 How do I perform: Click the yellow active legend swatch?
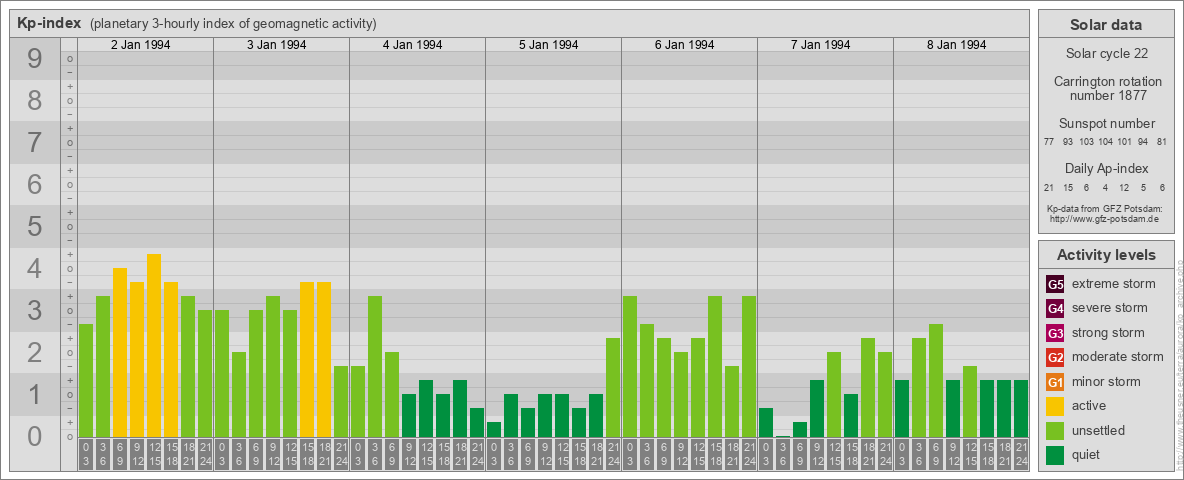[x=1055, y=406]
